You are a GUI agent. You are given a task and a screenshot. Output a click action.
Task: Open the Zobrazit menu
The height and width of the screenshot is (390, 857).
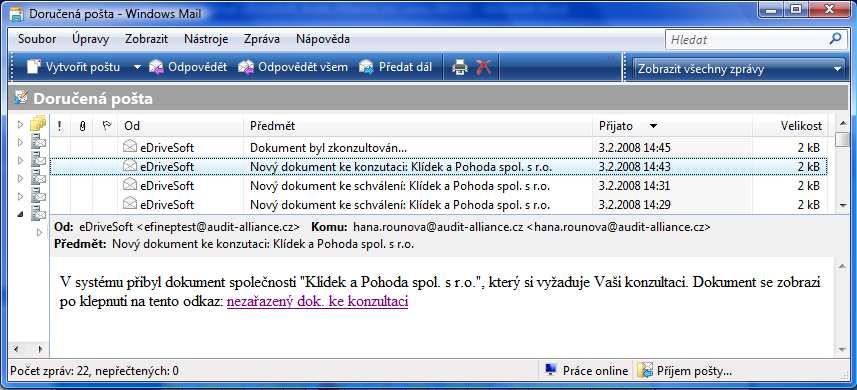point(146,39)
